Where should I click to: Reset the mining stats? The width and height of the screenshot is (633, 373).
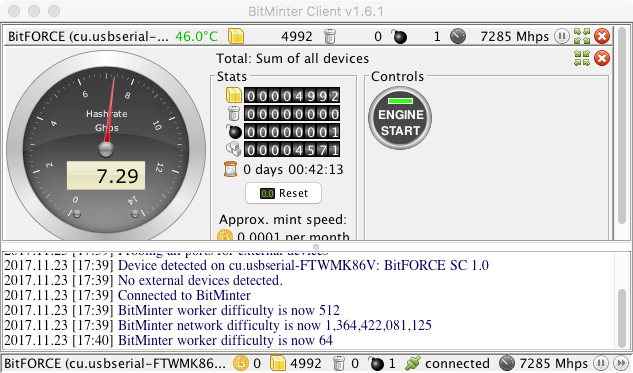pyautogui.click(x=283, y=193)
